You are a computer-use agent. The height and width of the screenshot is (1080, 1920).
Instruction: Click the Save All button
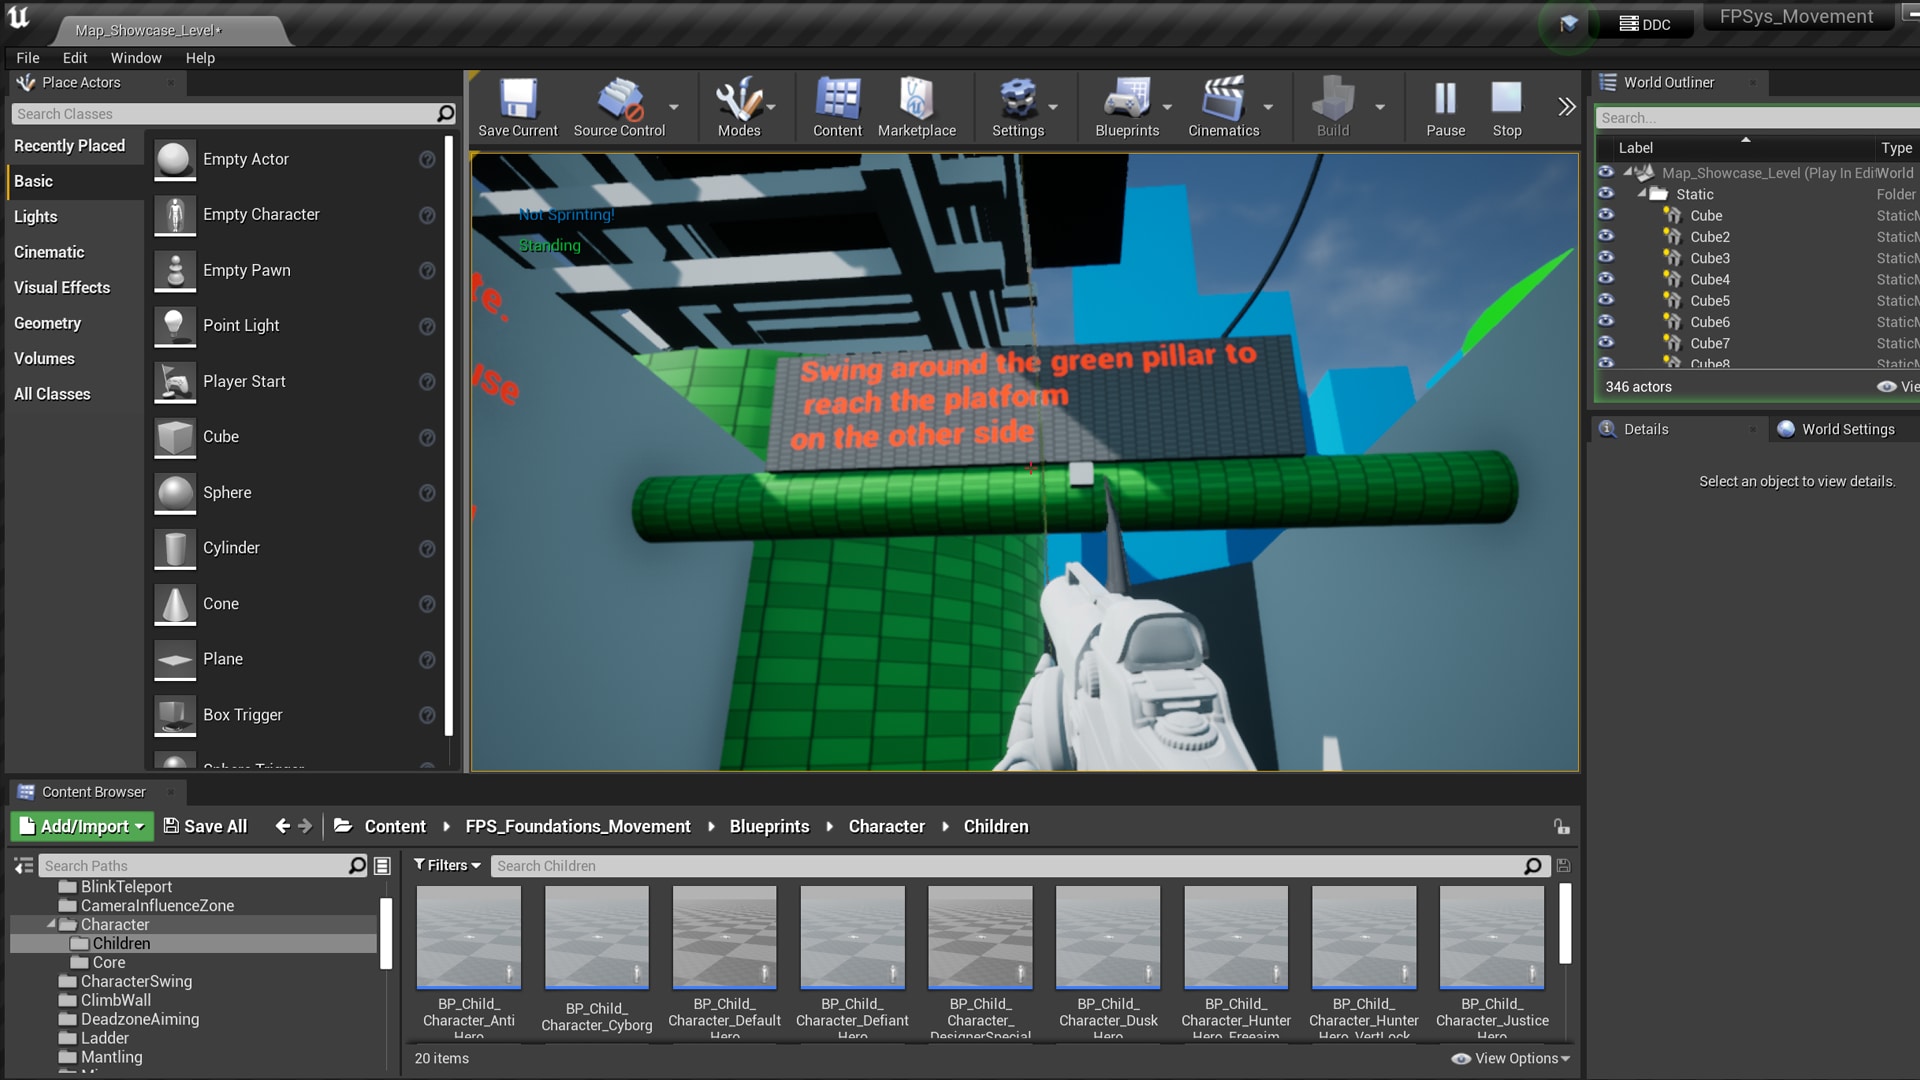pos(205,826)
